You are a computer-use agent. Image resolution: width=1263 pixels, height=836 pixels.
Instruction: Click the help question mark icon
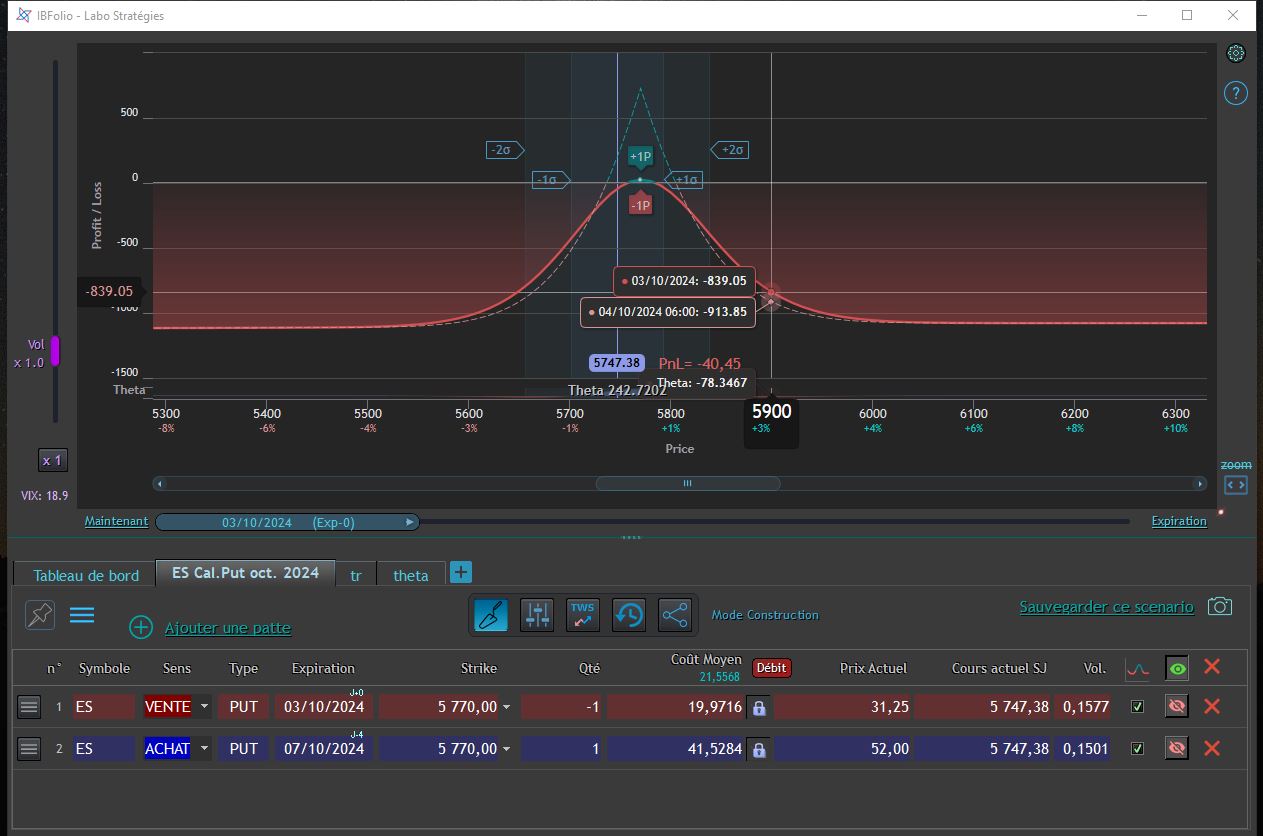1236,94
